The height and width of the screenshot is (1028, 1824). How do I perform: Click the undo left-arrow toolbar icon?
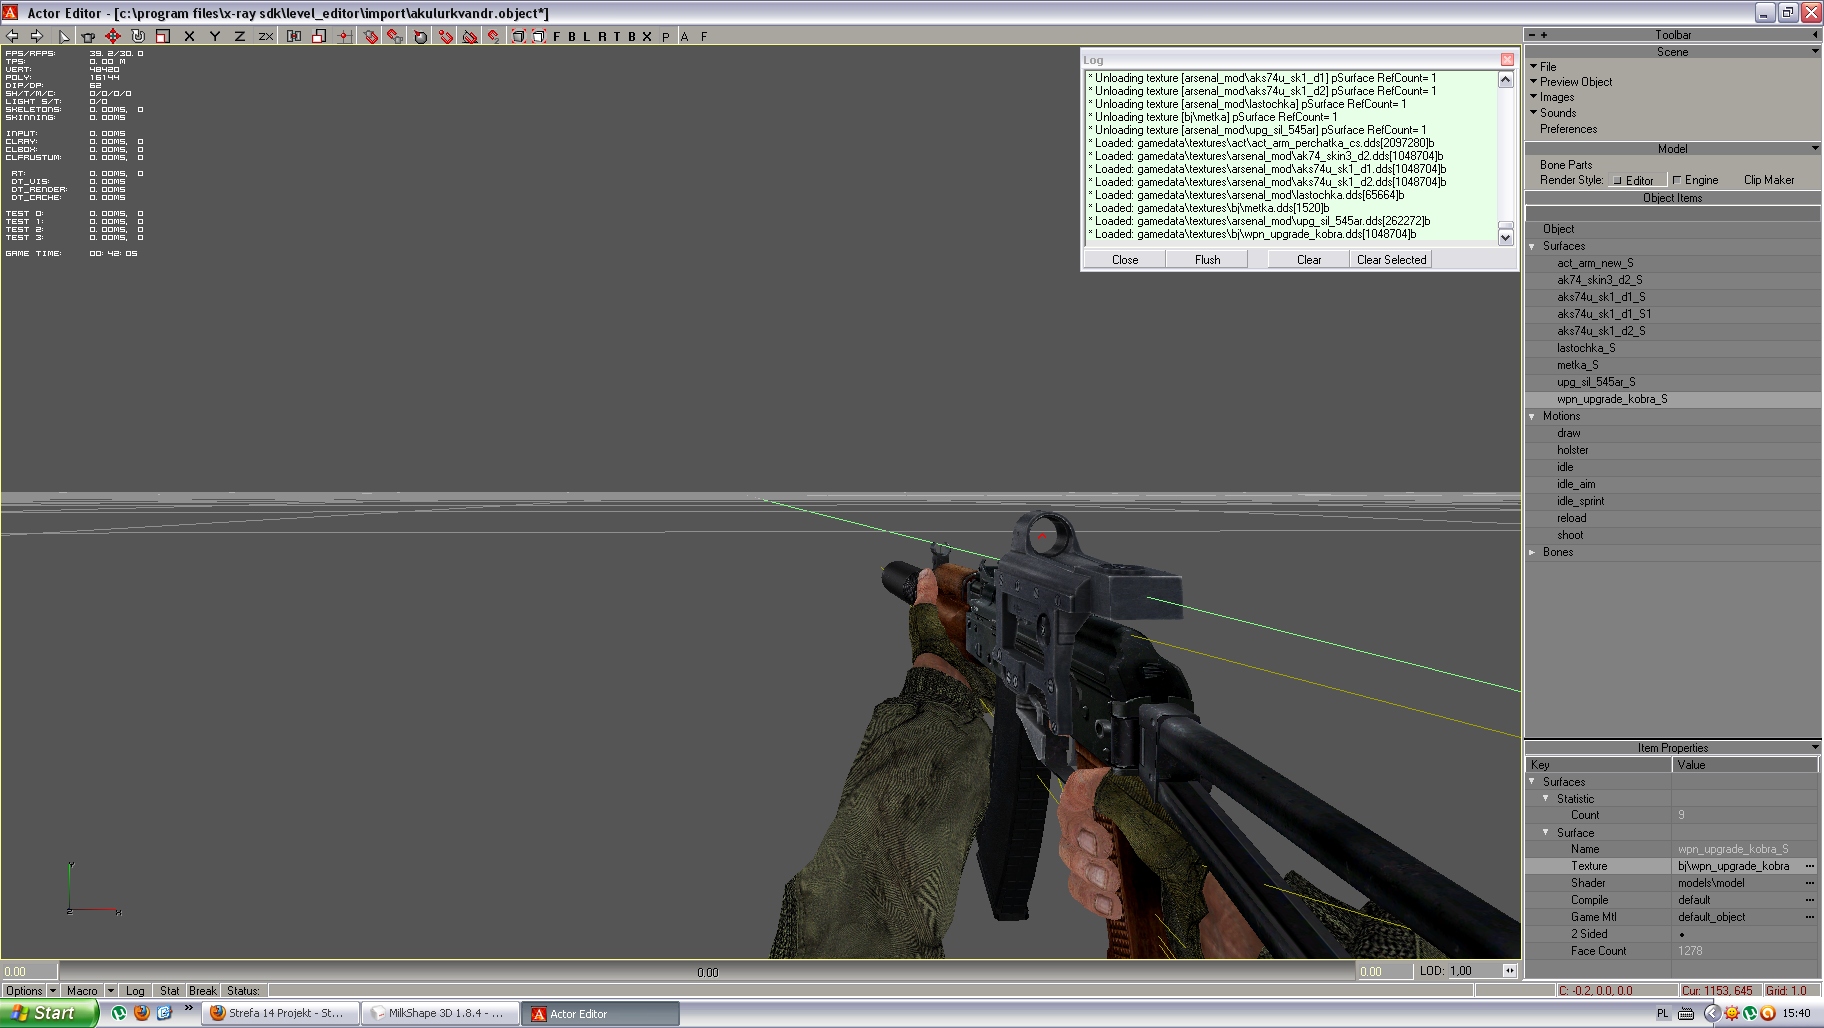click(x=12, y=36)
